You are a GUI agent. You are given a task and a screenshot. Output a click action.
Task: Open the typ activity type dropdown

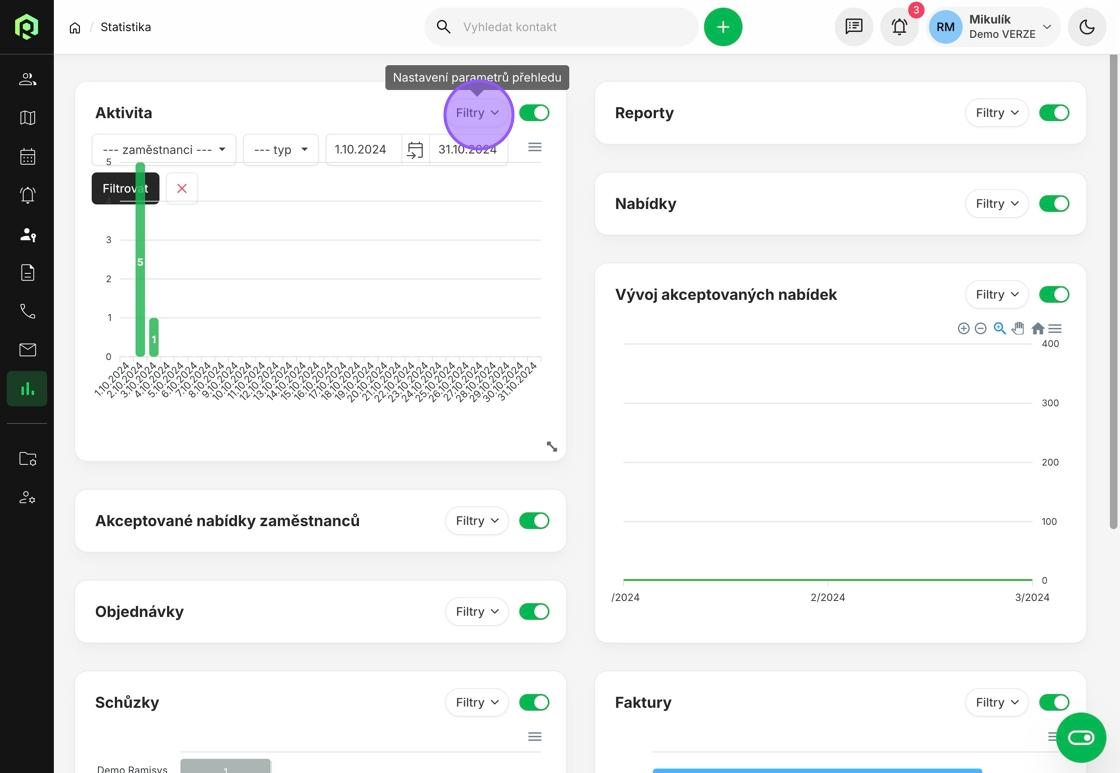pyautogui.click(x=281, y=149)
